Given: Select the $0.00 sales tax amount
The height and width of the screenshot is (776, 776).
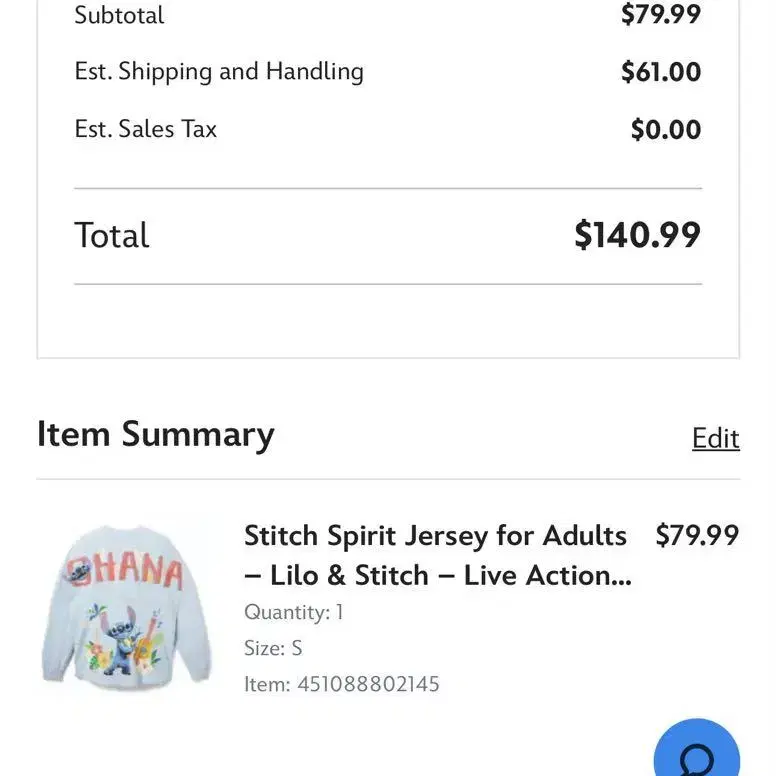Looking at the screenshot, I should [x=666, y=130].
